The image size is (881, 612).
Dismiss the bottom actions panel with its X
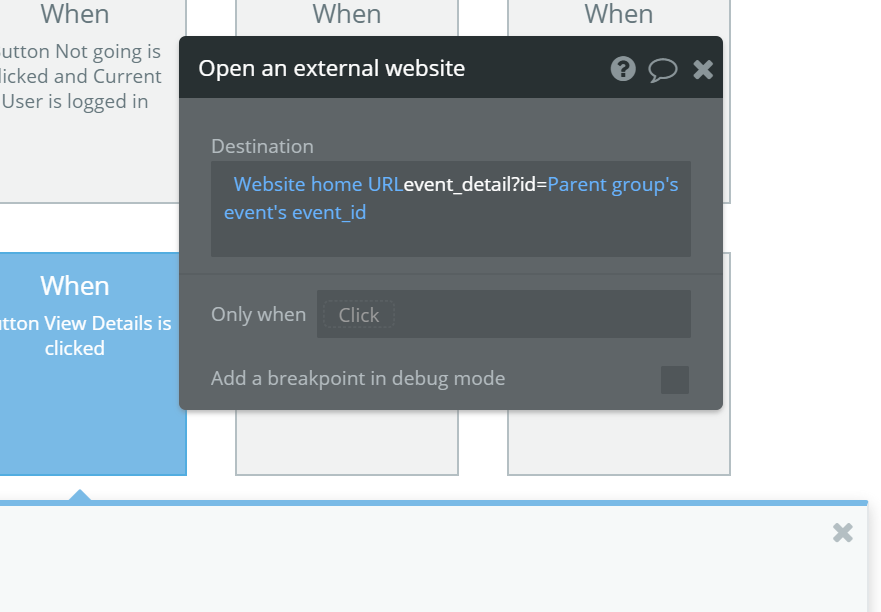843,532
